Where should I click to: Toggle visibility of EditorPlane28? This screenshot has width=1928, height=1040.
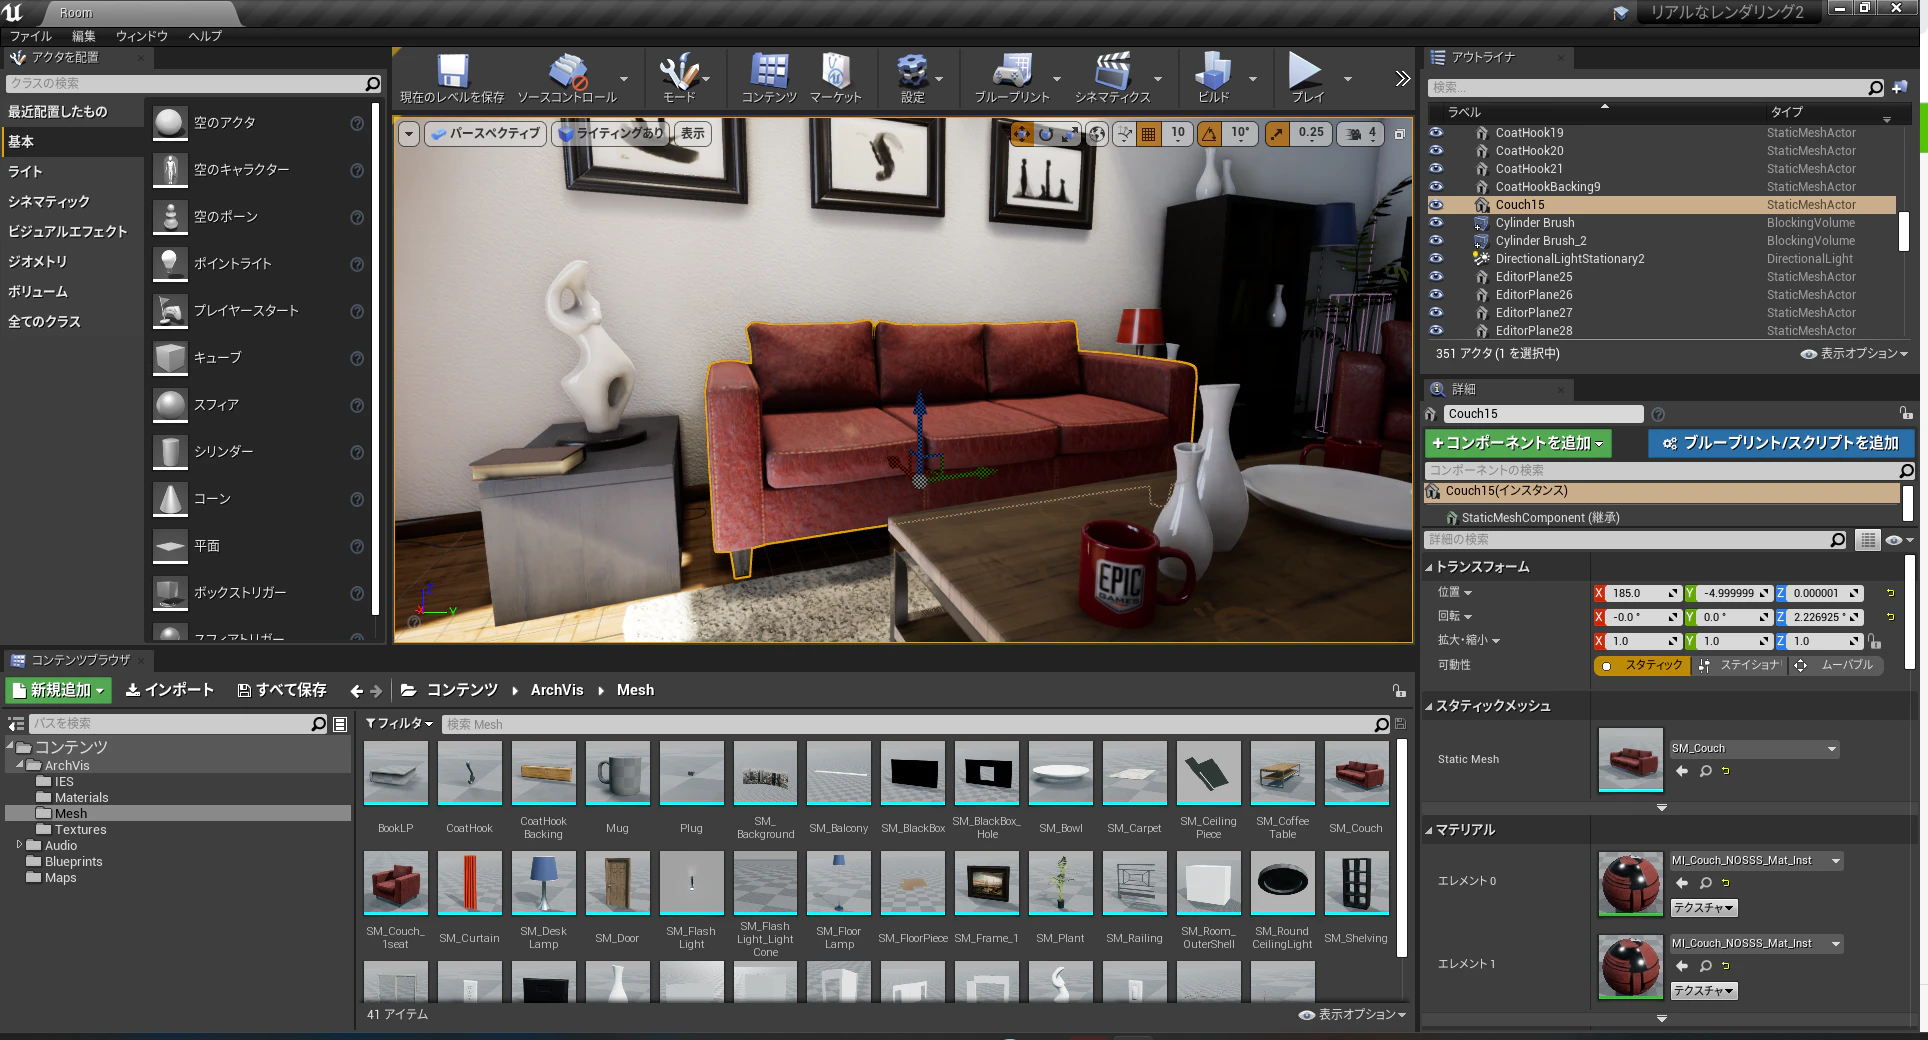click(x=1437, y=331)
